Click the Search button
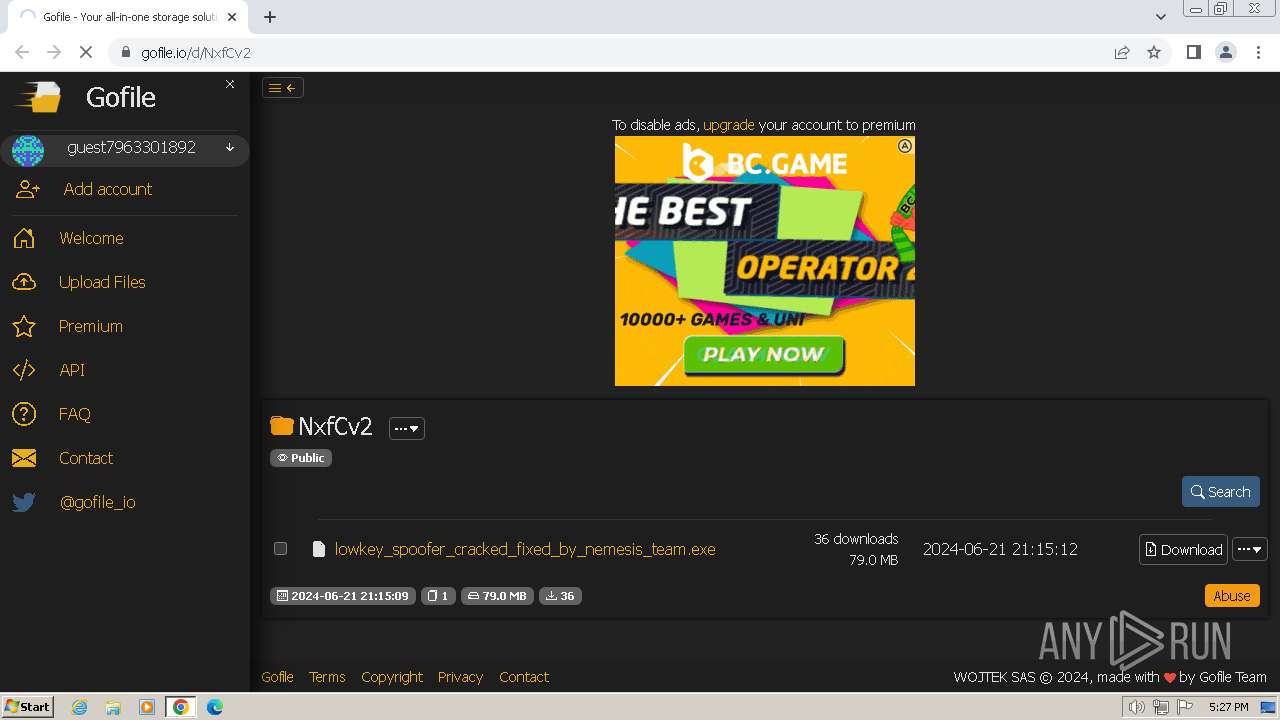This screenshot has height=720, width=1280. (x=1221, y=491)
